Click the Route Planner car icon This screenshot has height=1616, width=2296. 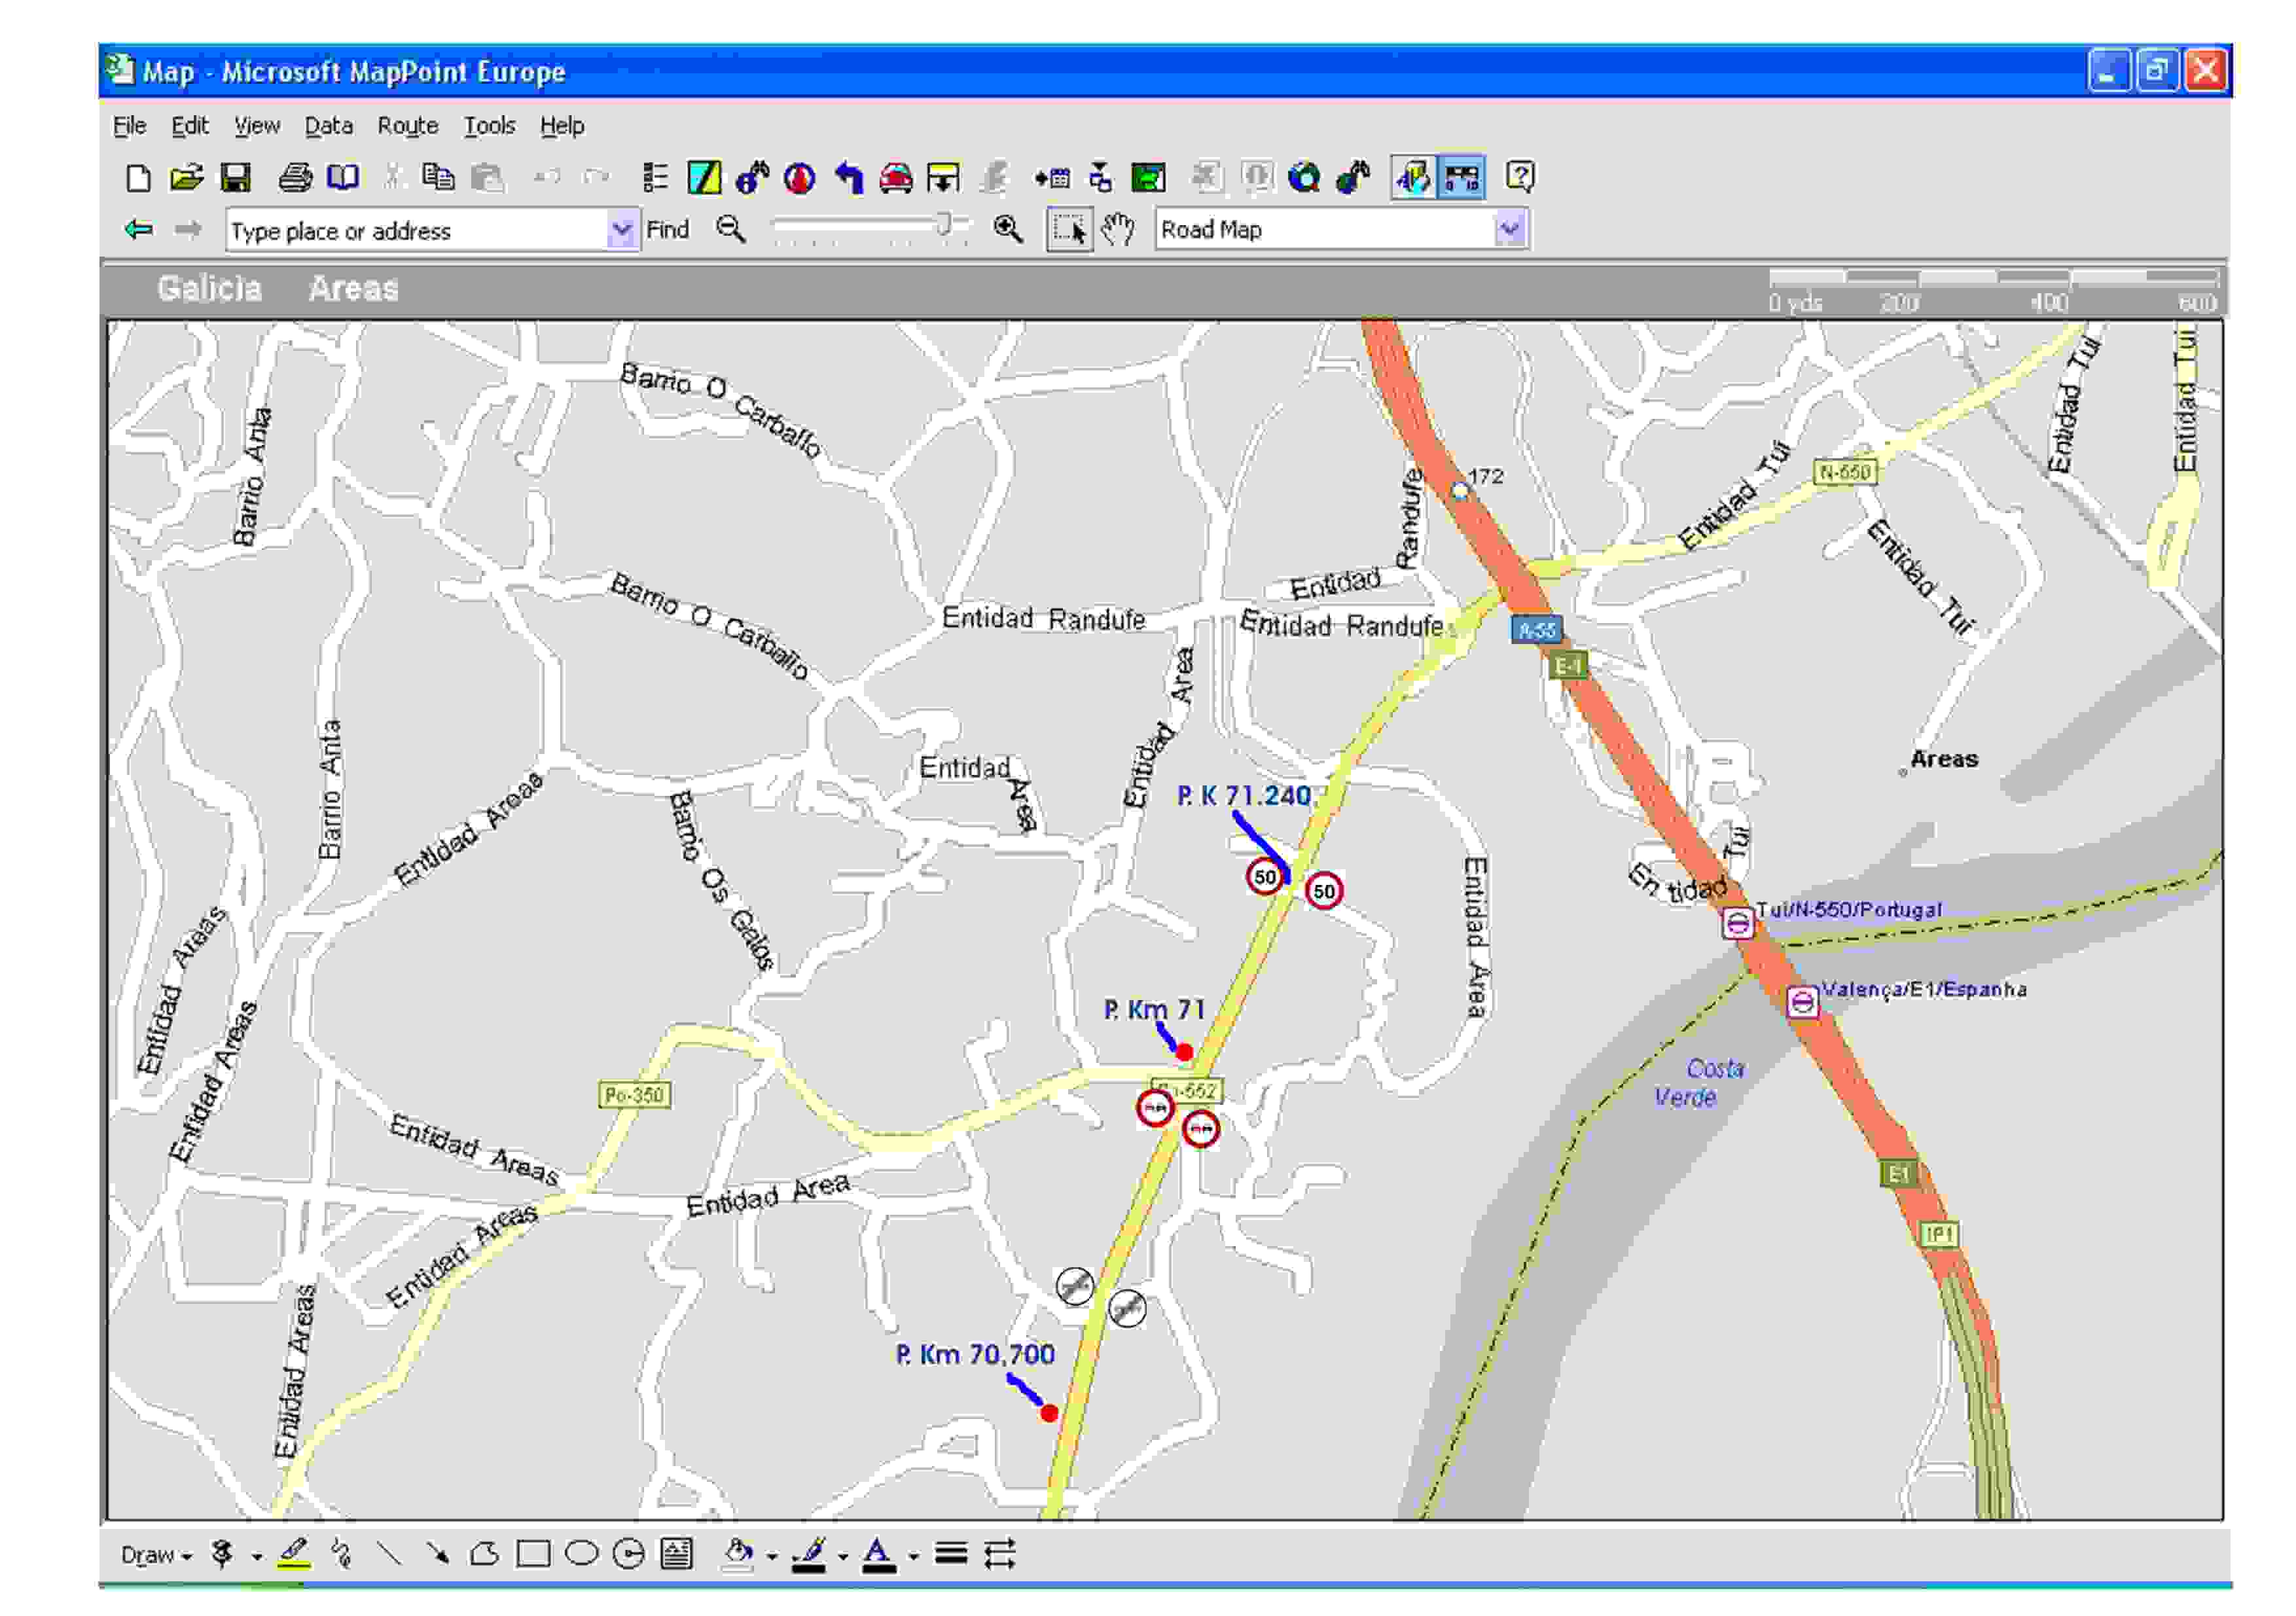click(x=895, y=178)
